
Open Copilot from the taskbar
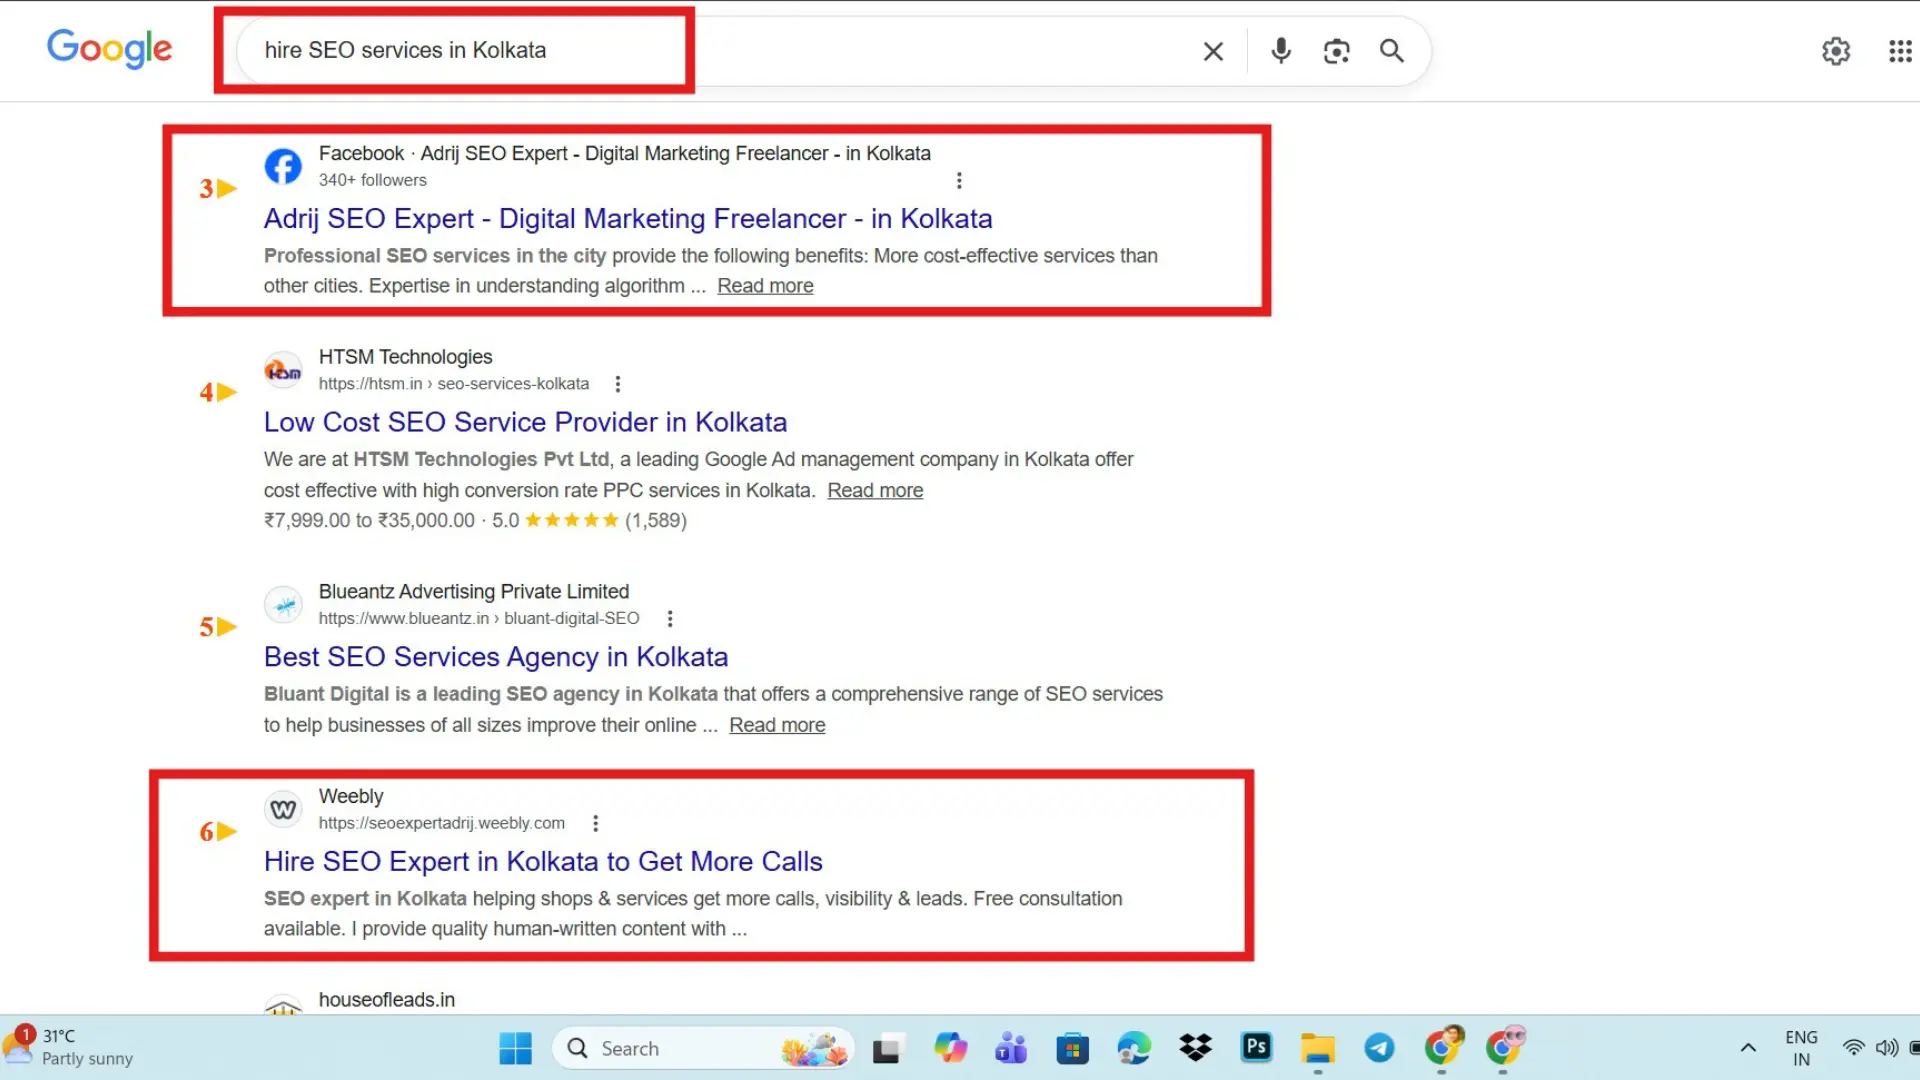click(950, 1048)
